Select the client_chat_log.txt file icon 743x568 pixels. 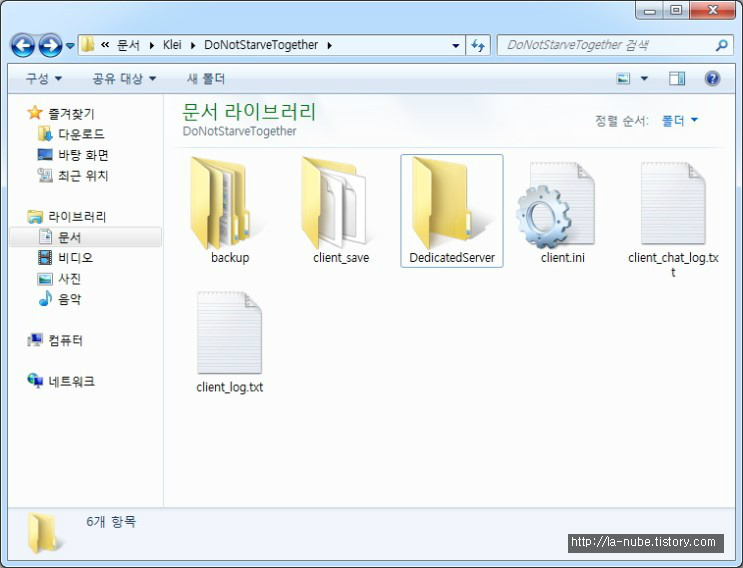coord(673,203)
